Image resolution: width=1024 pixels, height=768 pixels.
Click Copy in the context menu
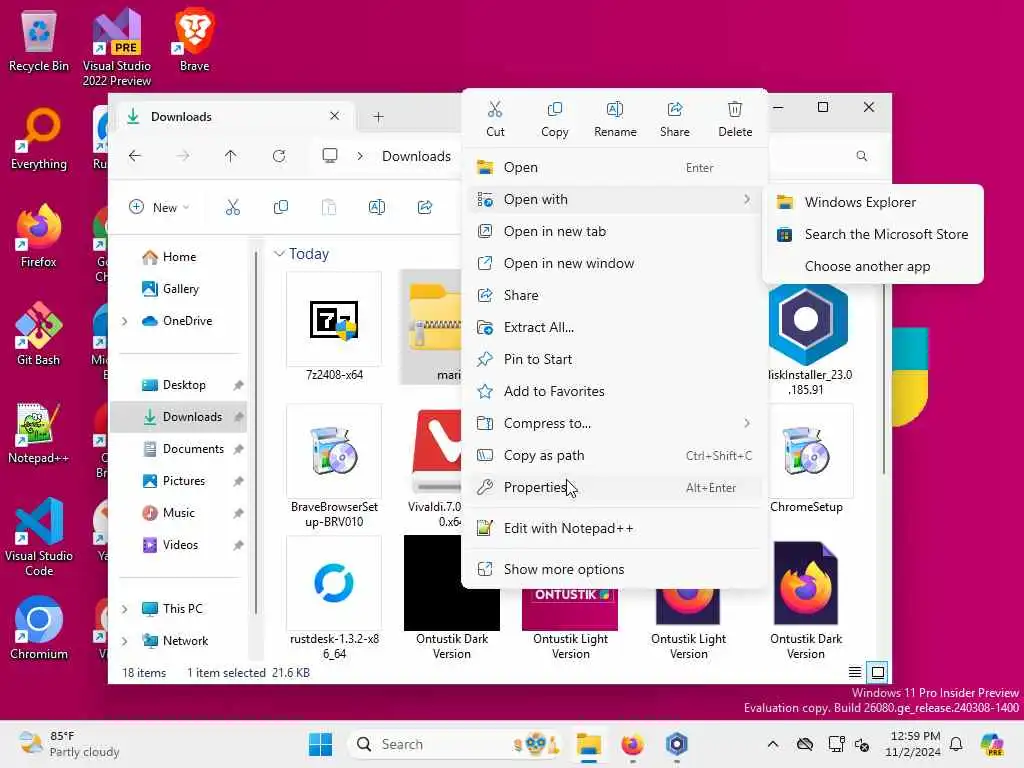click(x=554, y=119)
